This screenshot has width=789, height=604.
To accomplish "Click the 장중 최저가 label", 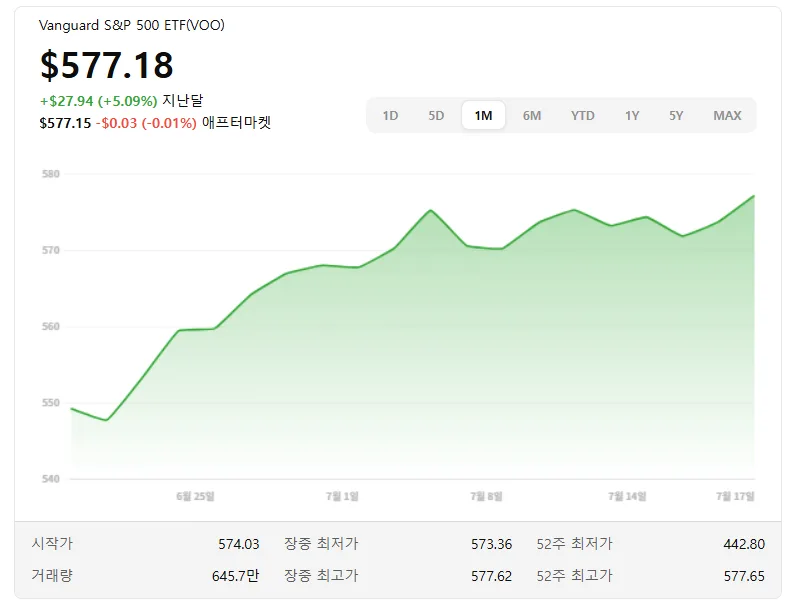I will [x=321, y=544].
